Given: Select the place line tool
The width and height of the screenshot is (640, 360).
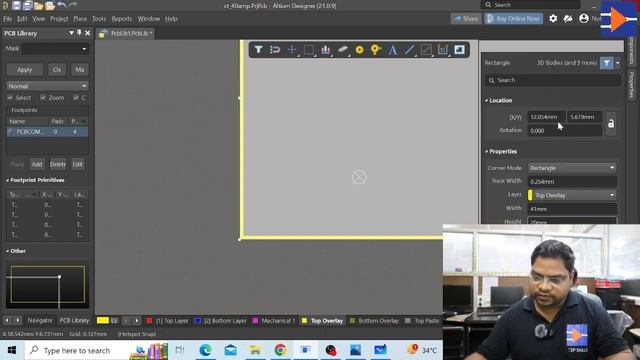Looking at the screenshot, I should click(409, 50).
